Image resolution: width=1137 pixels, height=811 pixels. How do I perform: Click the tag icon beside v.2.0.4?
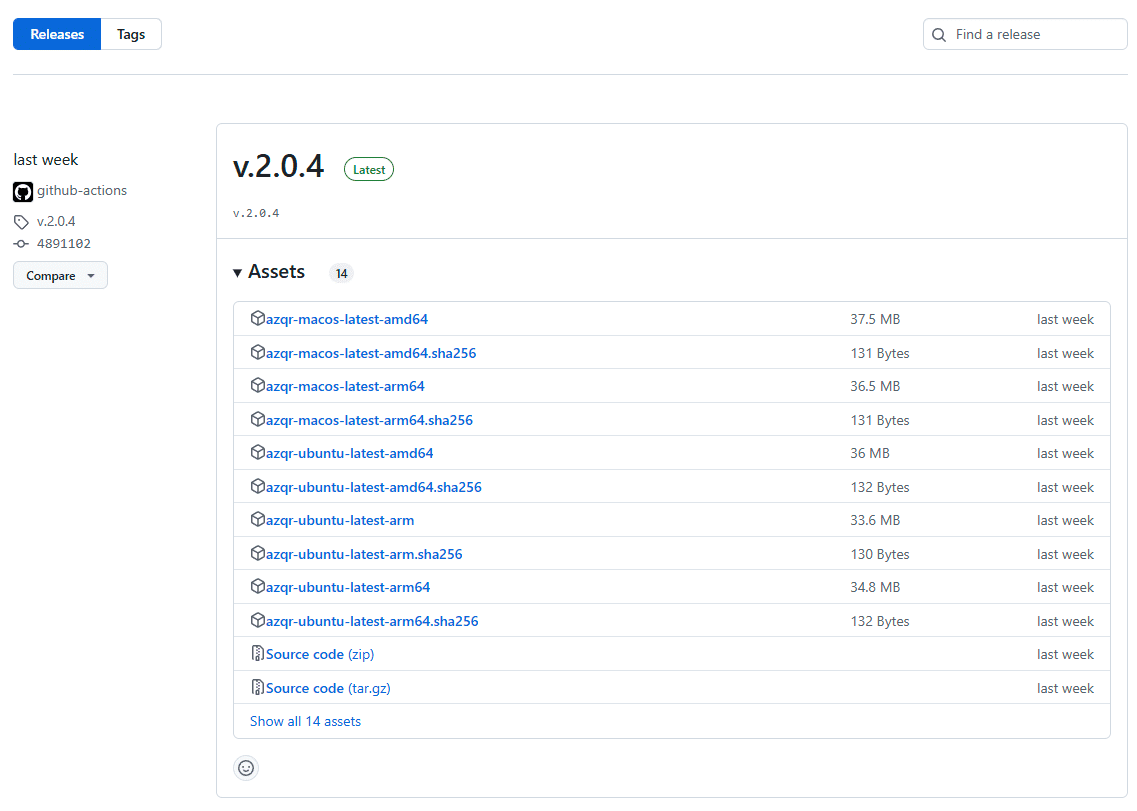[x=21, y=221]
